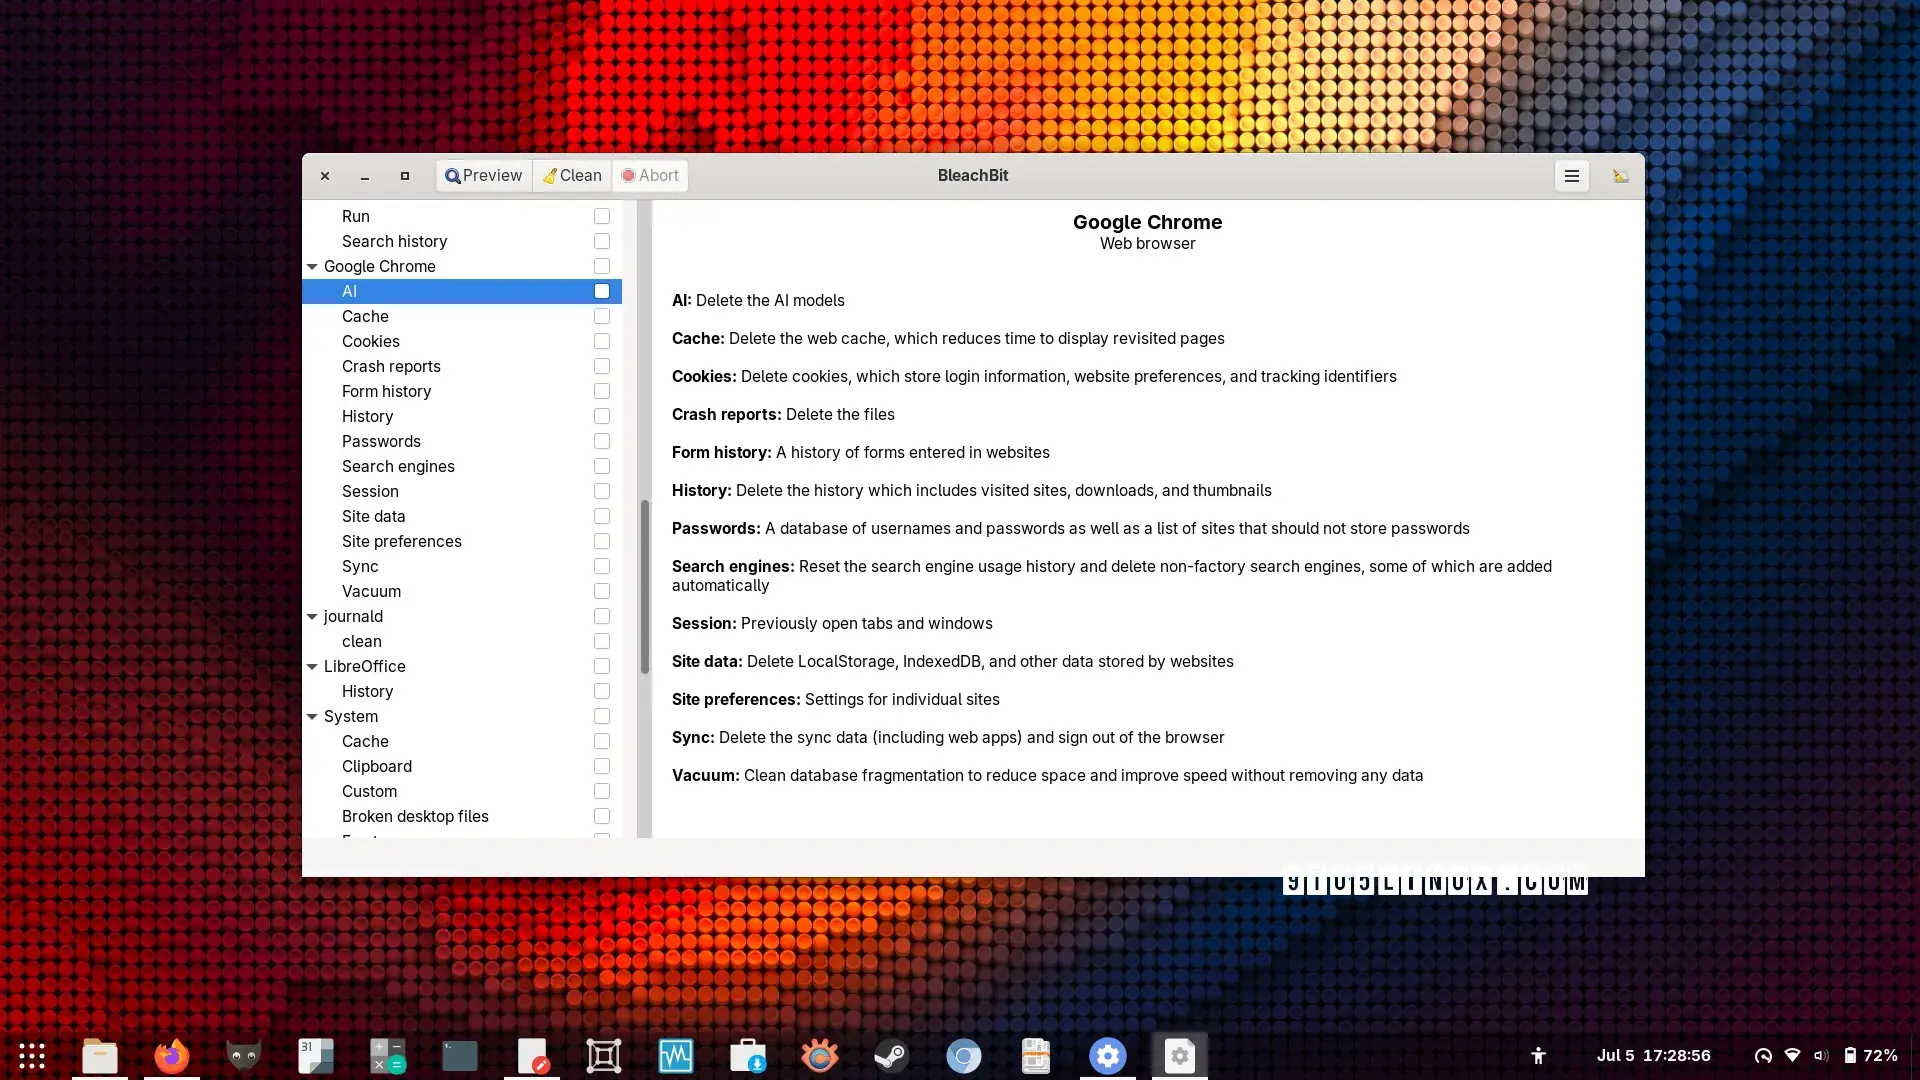Open the Wi-Fi indicator in the tray
Viewport: 1920px width, 1080px height.
(x=1792, y=1056)
